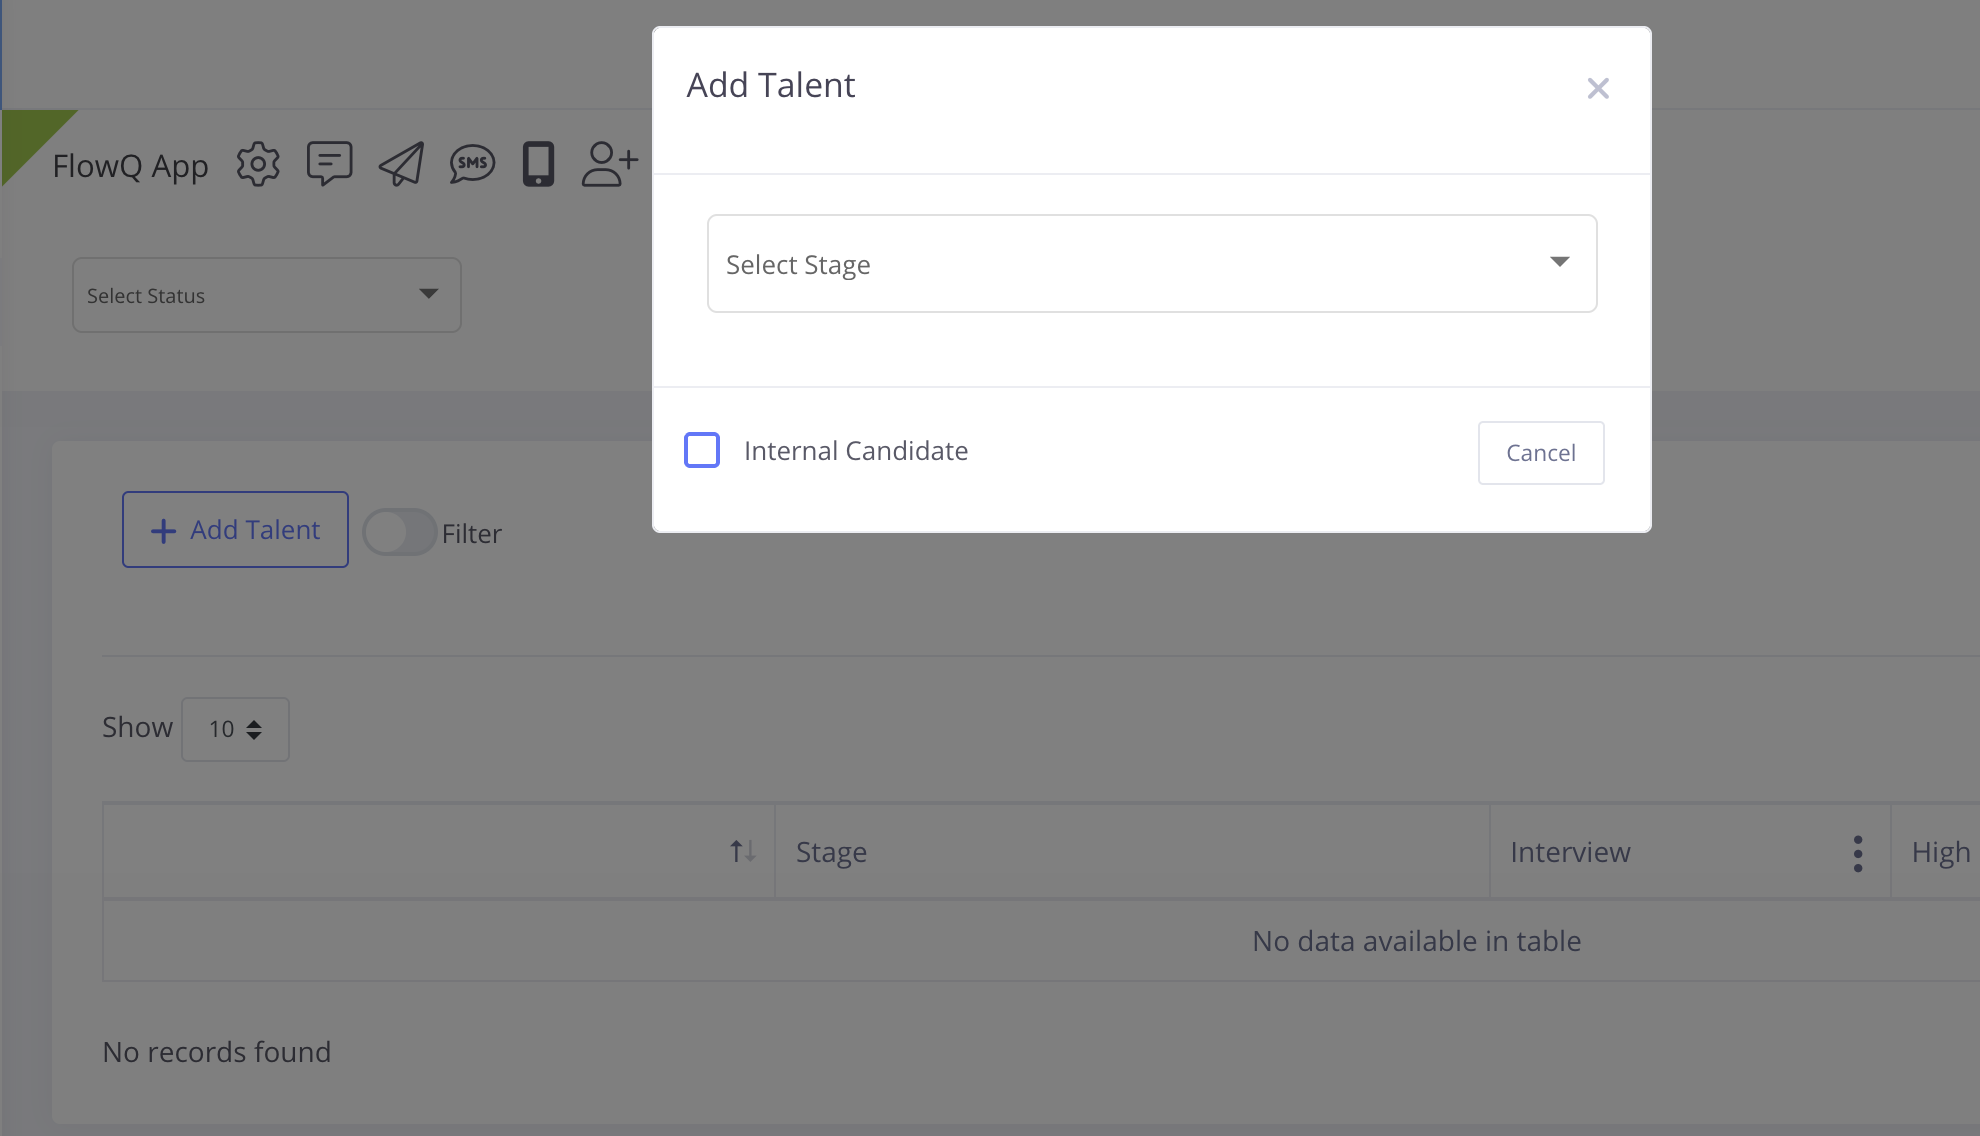Click the Add Talent button
The image size is (1980, 1136).
tap(235, 529)
